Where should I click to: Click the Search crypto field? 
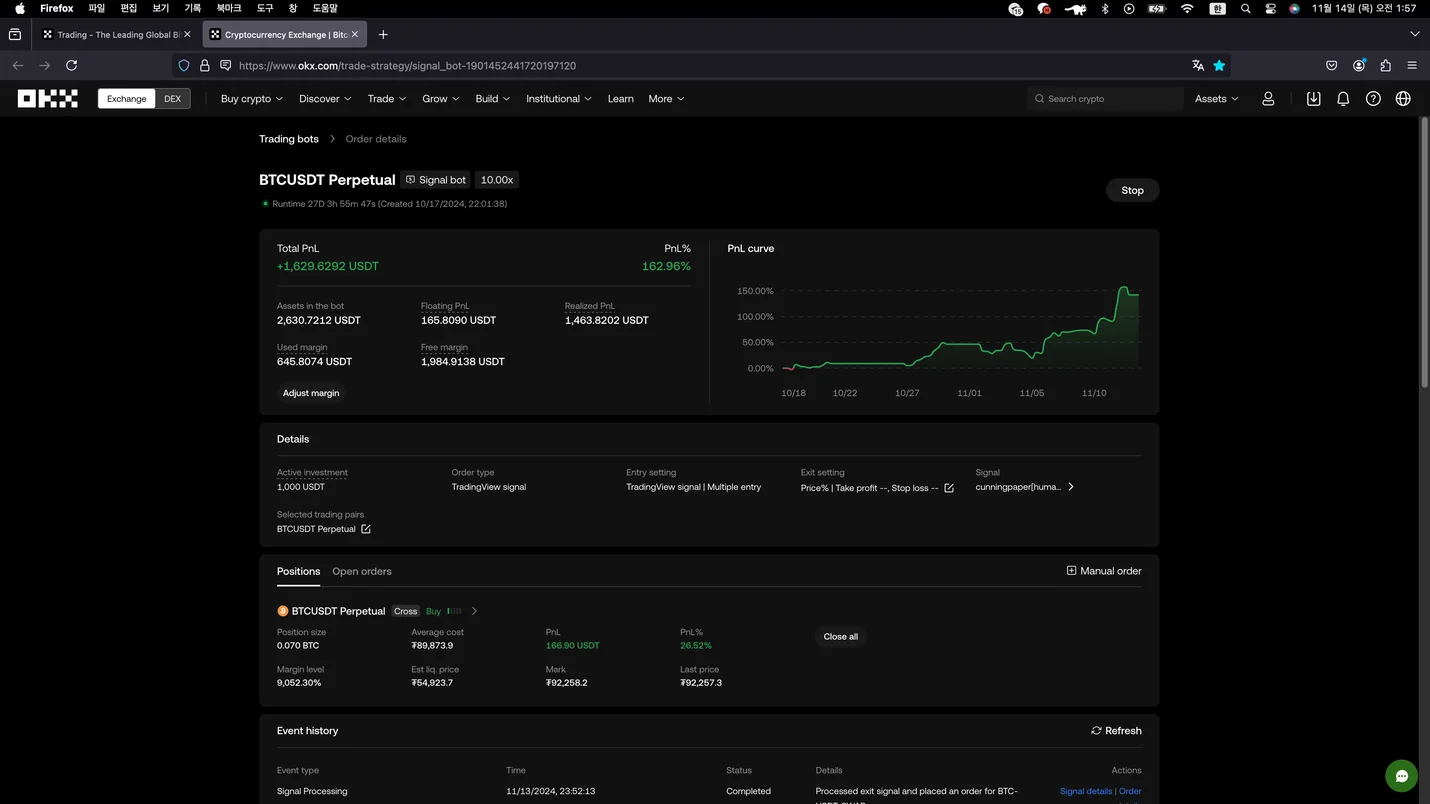pos(1105,99)
